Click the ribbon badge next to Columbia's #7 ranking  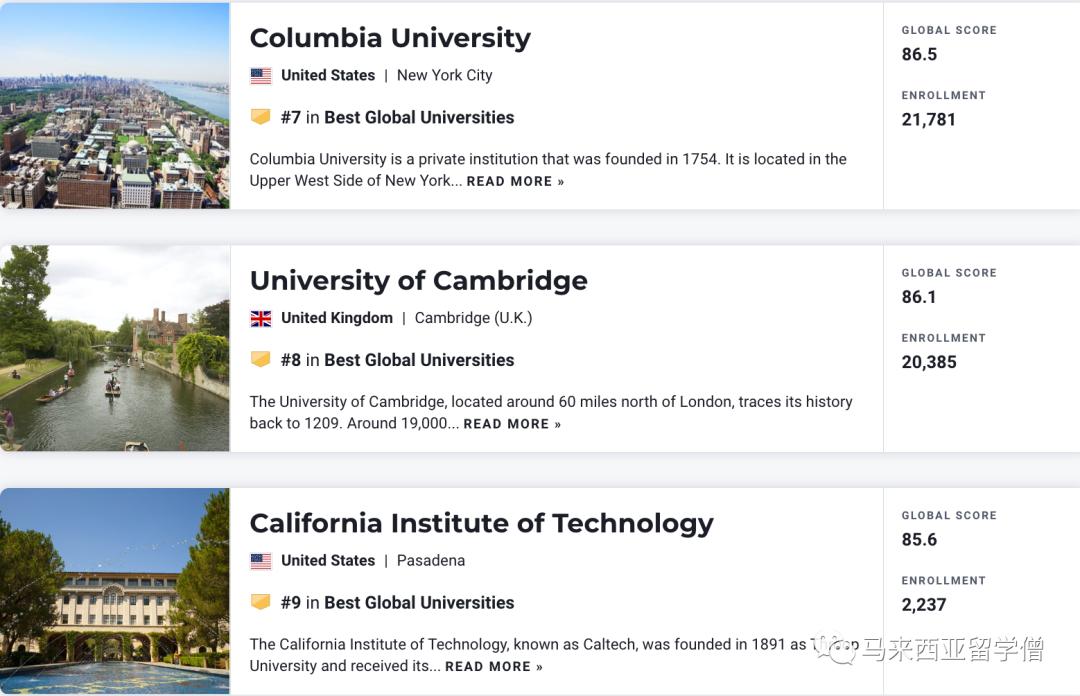(262, 117)
